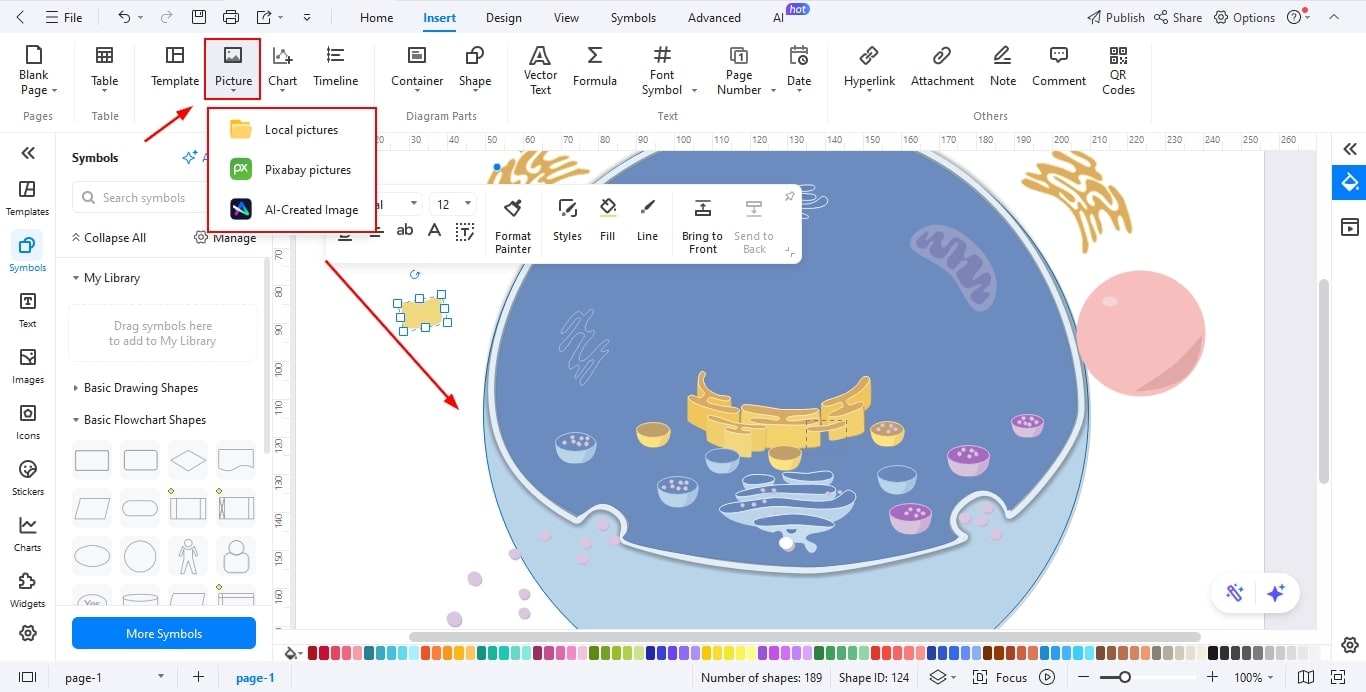Viewport: 1366px width, 692px height.
Task: Open the Date dropdown
Action: coord(799,91)
